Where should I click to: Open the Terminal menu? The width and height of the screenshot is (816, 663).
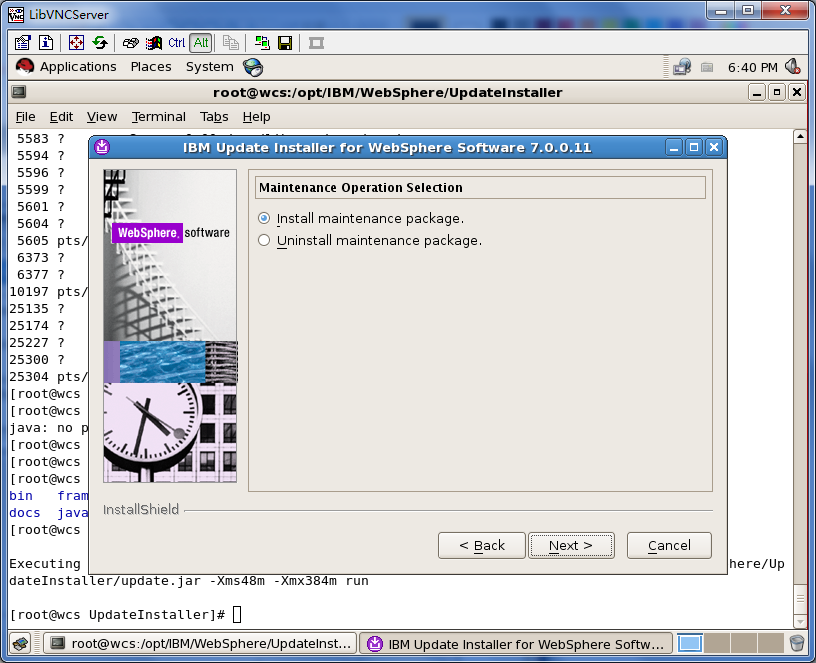tap(159, 117)
